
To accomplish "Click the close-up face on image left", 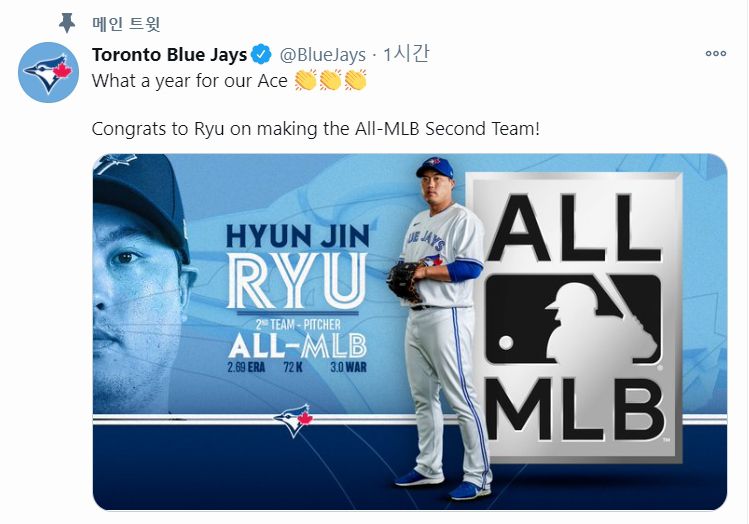I will tap(140, 270).
